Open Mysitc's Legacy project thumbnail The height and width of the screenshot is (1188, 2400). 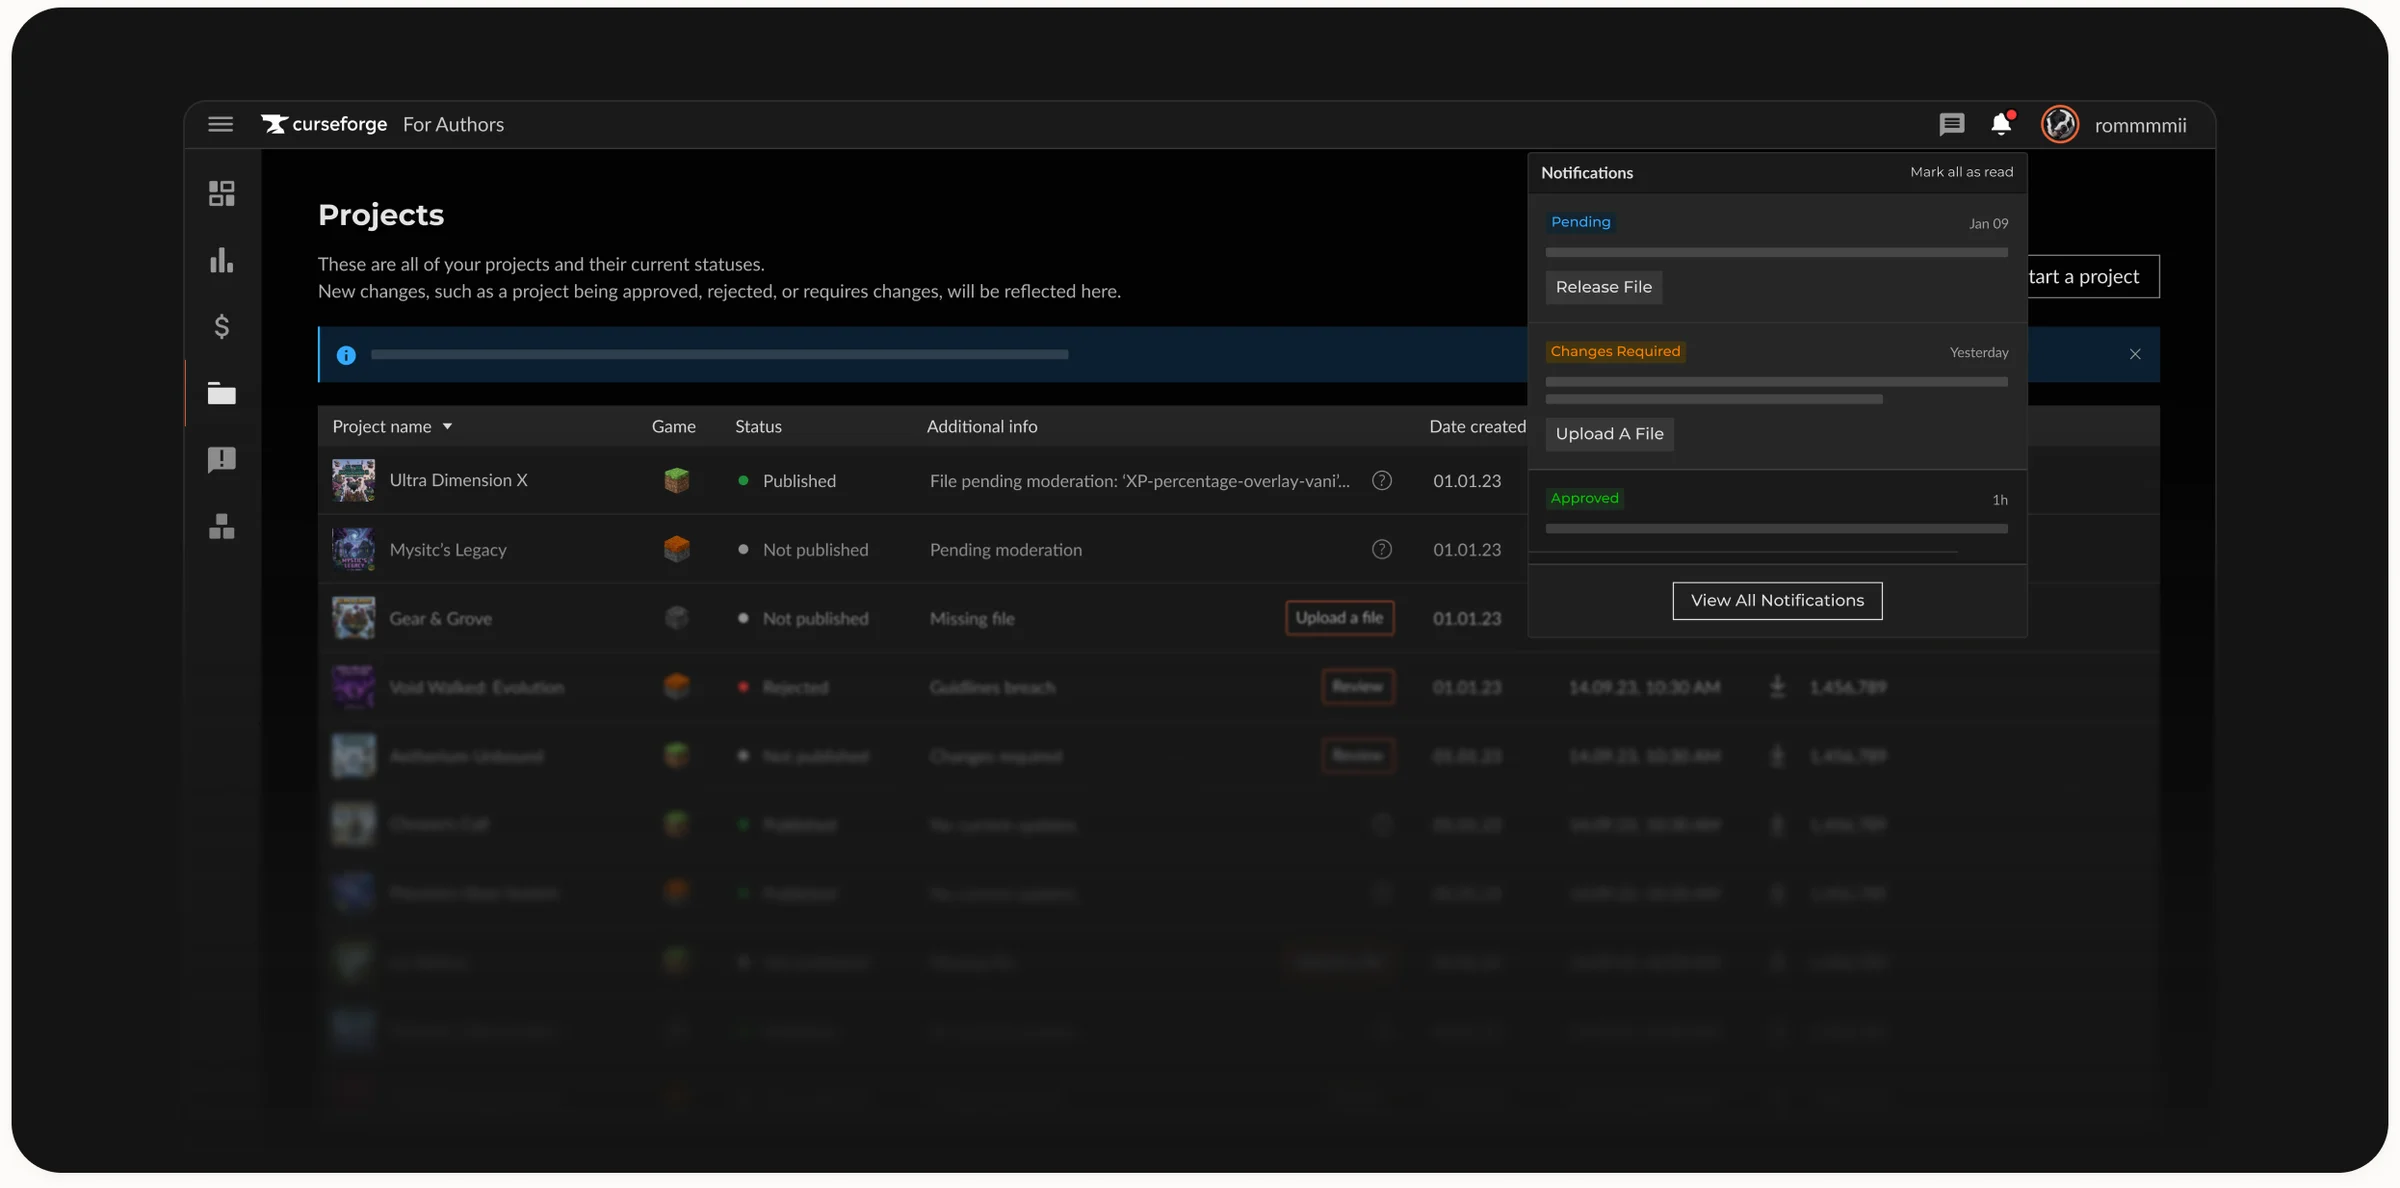[353, 549]
